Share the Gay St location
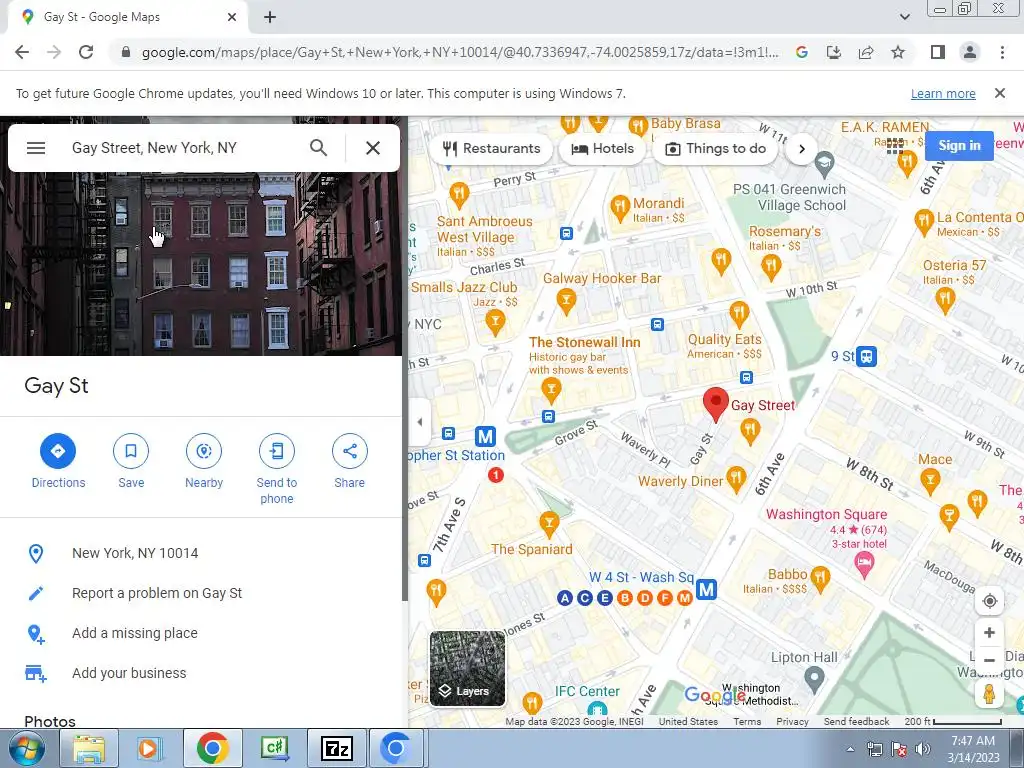1024x768 pixels. click(349, 461)
